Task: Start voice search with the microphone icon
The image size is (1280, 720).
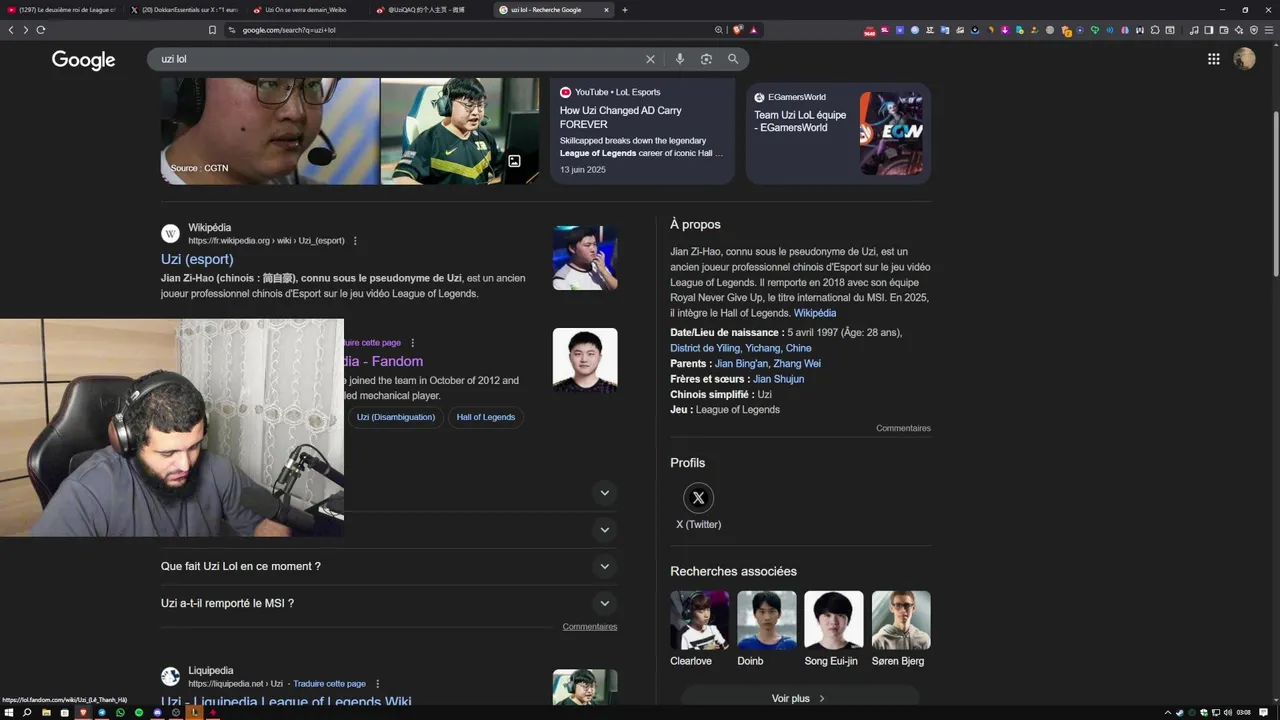Action: pos(680,59)
